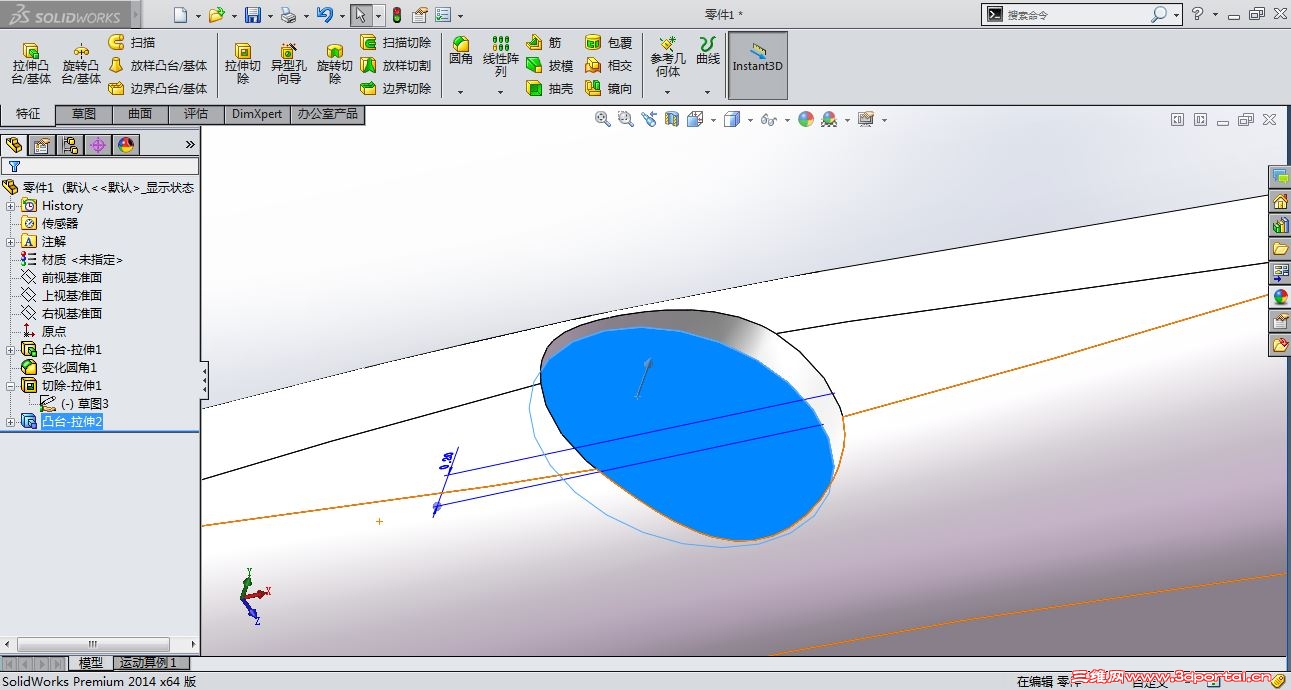The image size is (1291, 690).
Task: Expand the History tree node
Action: click(x=11, y=206)
